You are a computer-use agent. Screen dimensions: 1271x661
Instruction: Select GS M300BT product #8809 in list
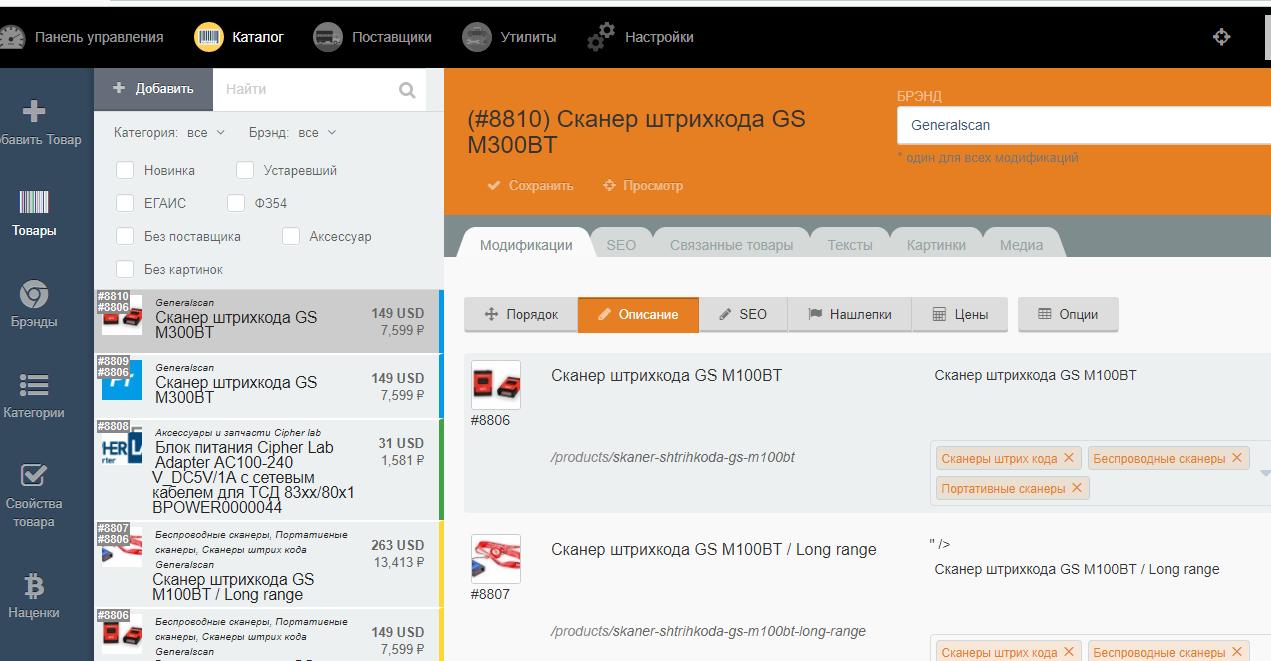point(269,387)
